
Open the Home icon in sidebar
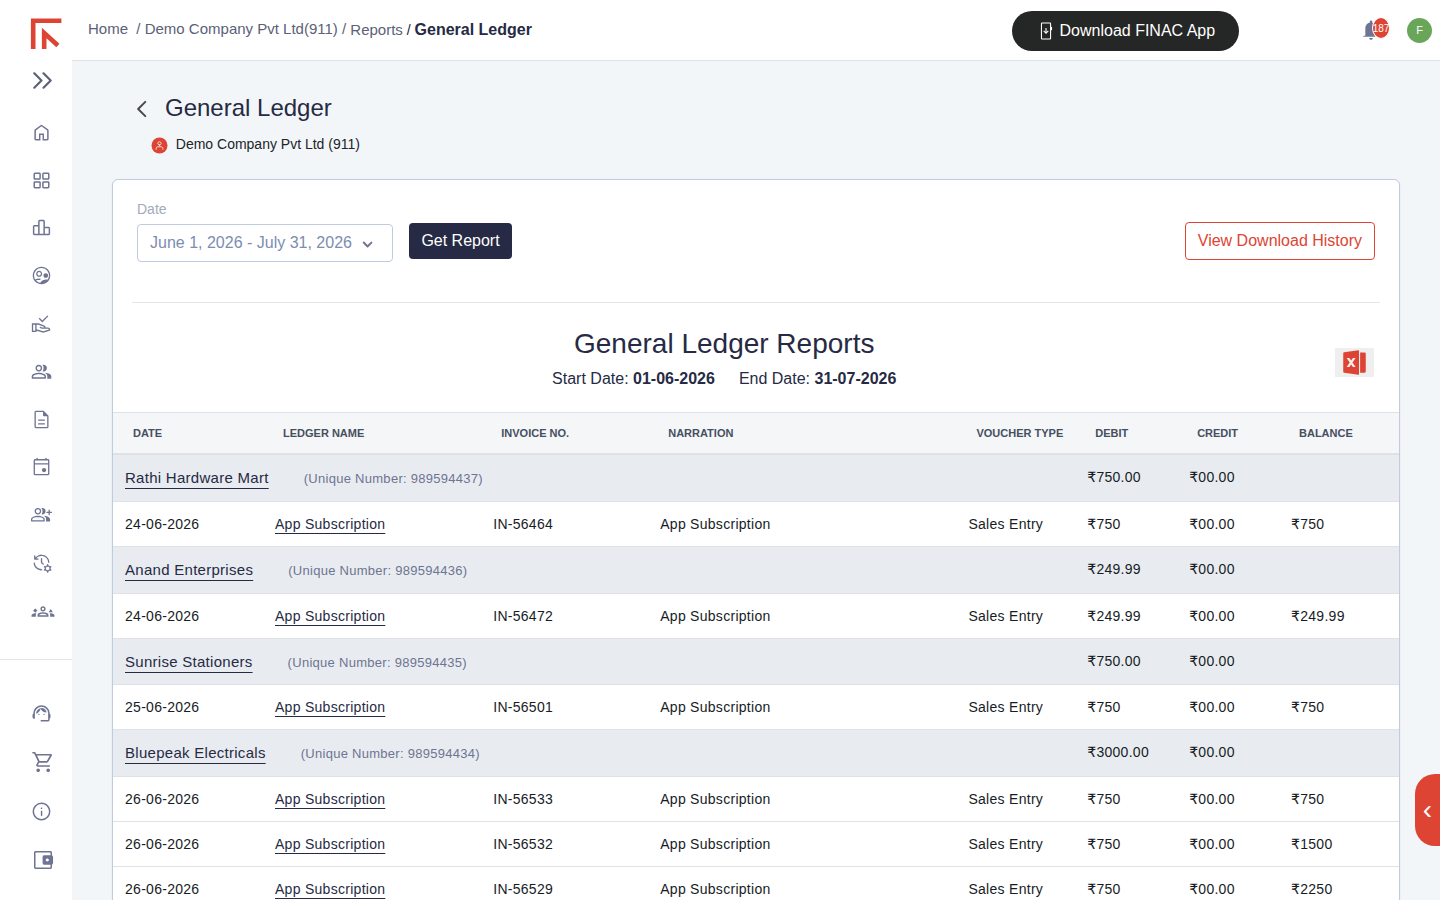tap(41, 133)
